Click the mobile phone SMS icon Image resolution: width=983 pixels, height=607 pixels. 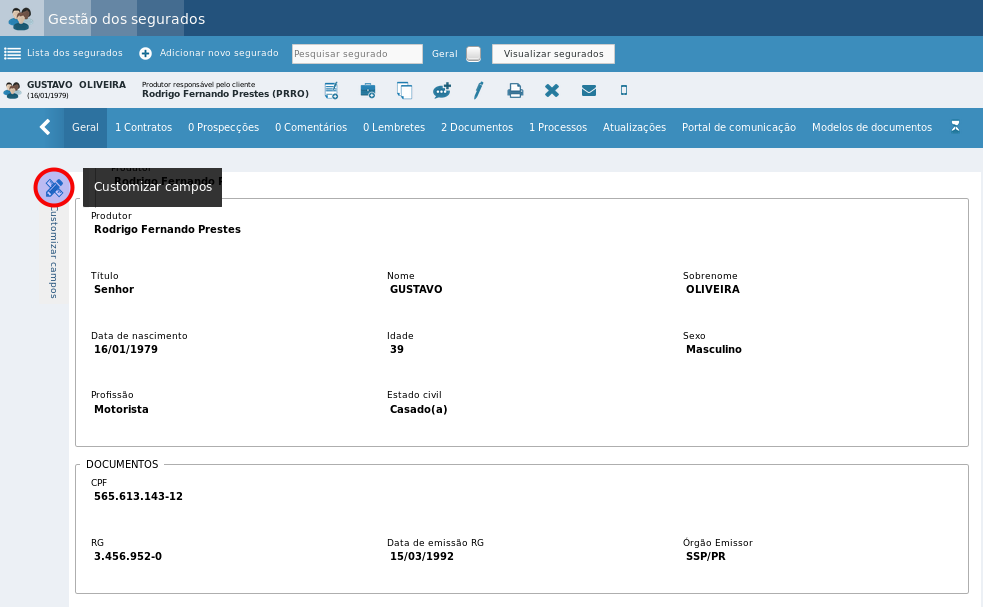tap(624, 90)
